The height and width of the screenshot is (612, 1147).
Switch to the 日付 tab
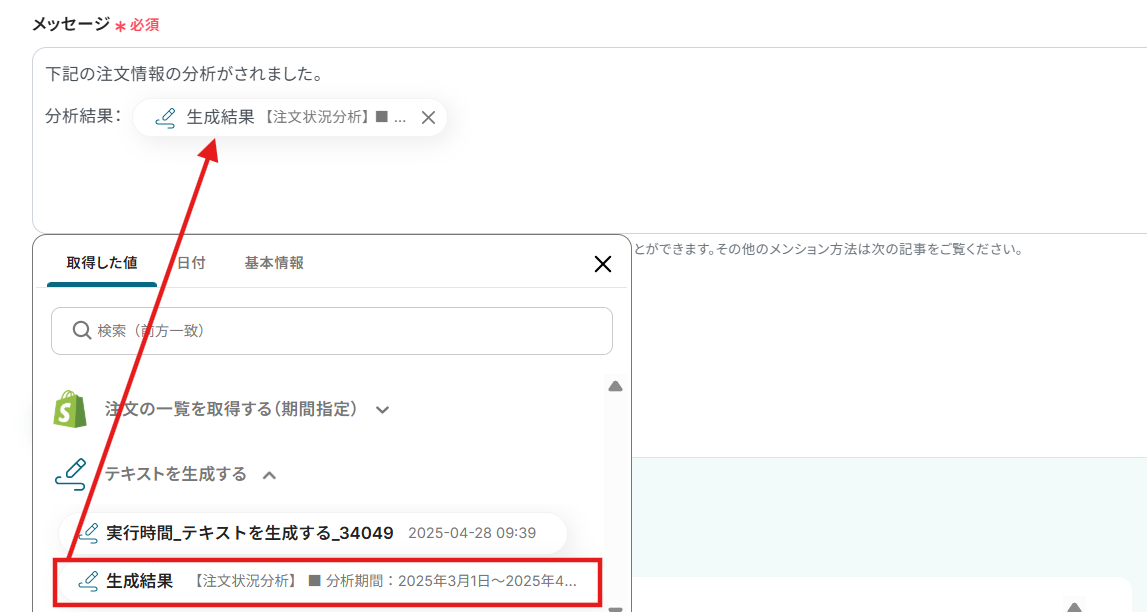(192, 263)
